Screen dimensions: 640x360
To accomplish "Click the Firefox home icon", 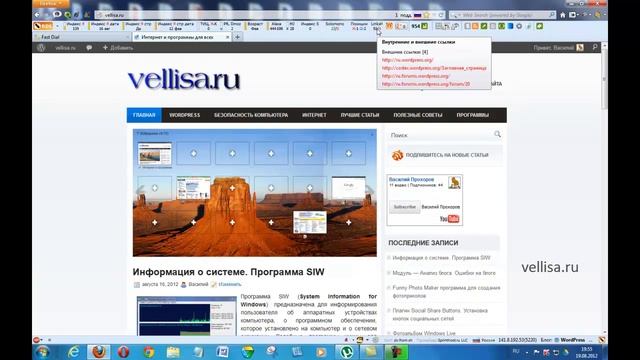I will pyautogui.click(x=562, y=15).
